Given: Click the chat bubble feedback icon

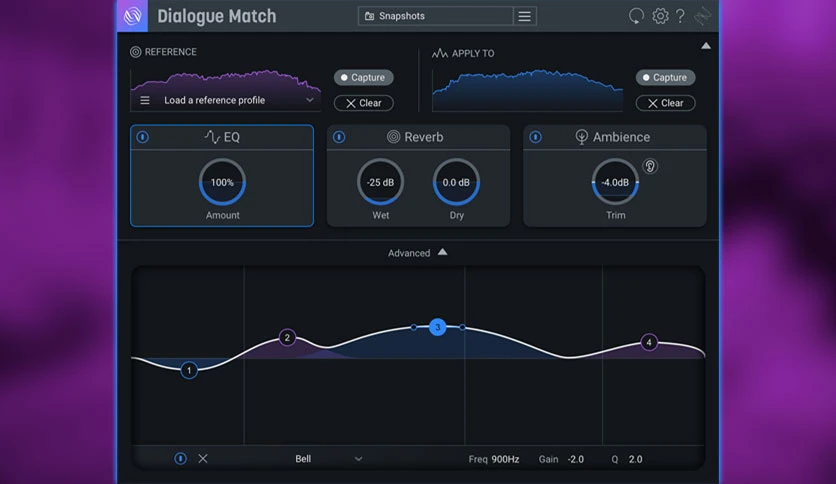Looking at the screenshot, I should coord(636,16).
